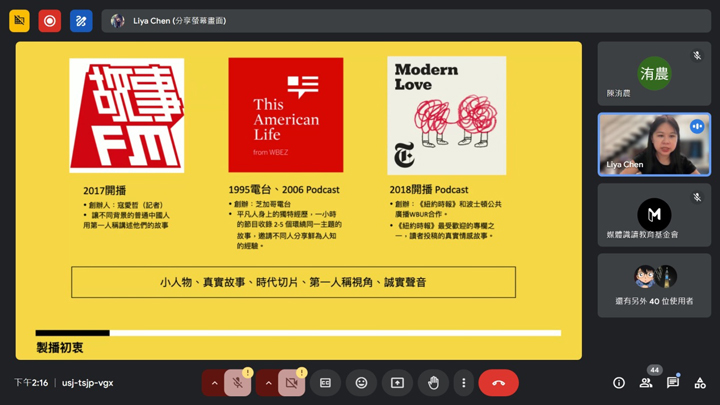Image resolution: width=720 pixels, height=405 pixels.
Task: Click the speaking indicator on Liya Chen tile
Action: point(697,126)
